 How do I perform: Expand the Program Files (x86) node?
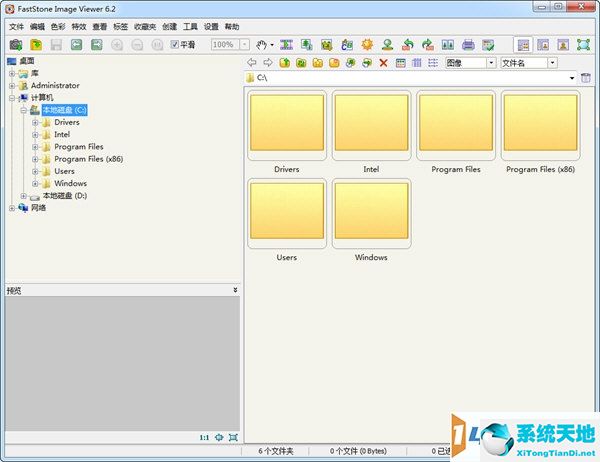coord(35,159)
